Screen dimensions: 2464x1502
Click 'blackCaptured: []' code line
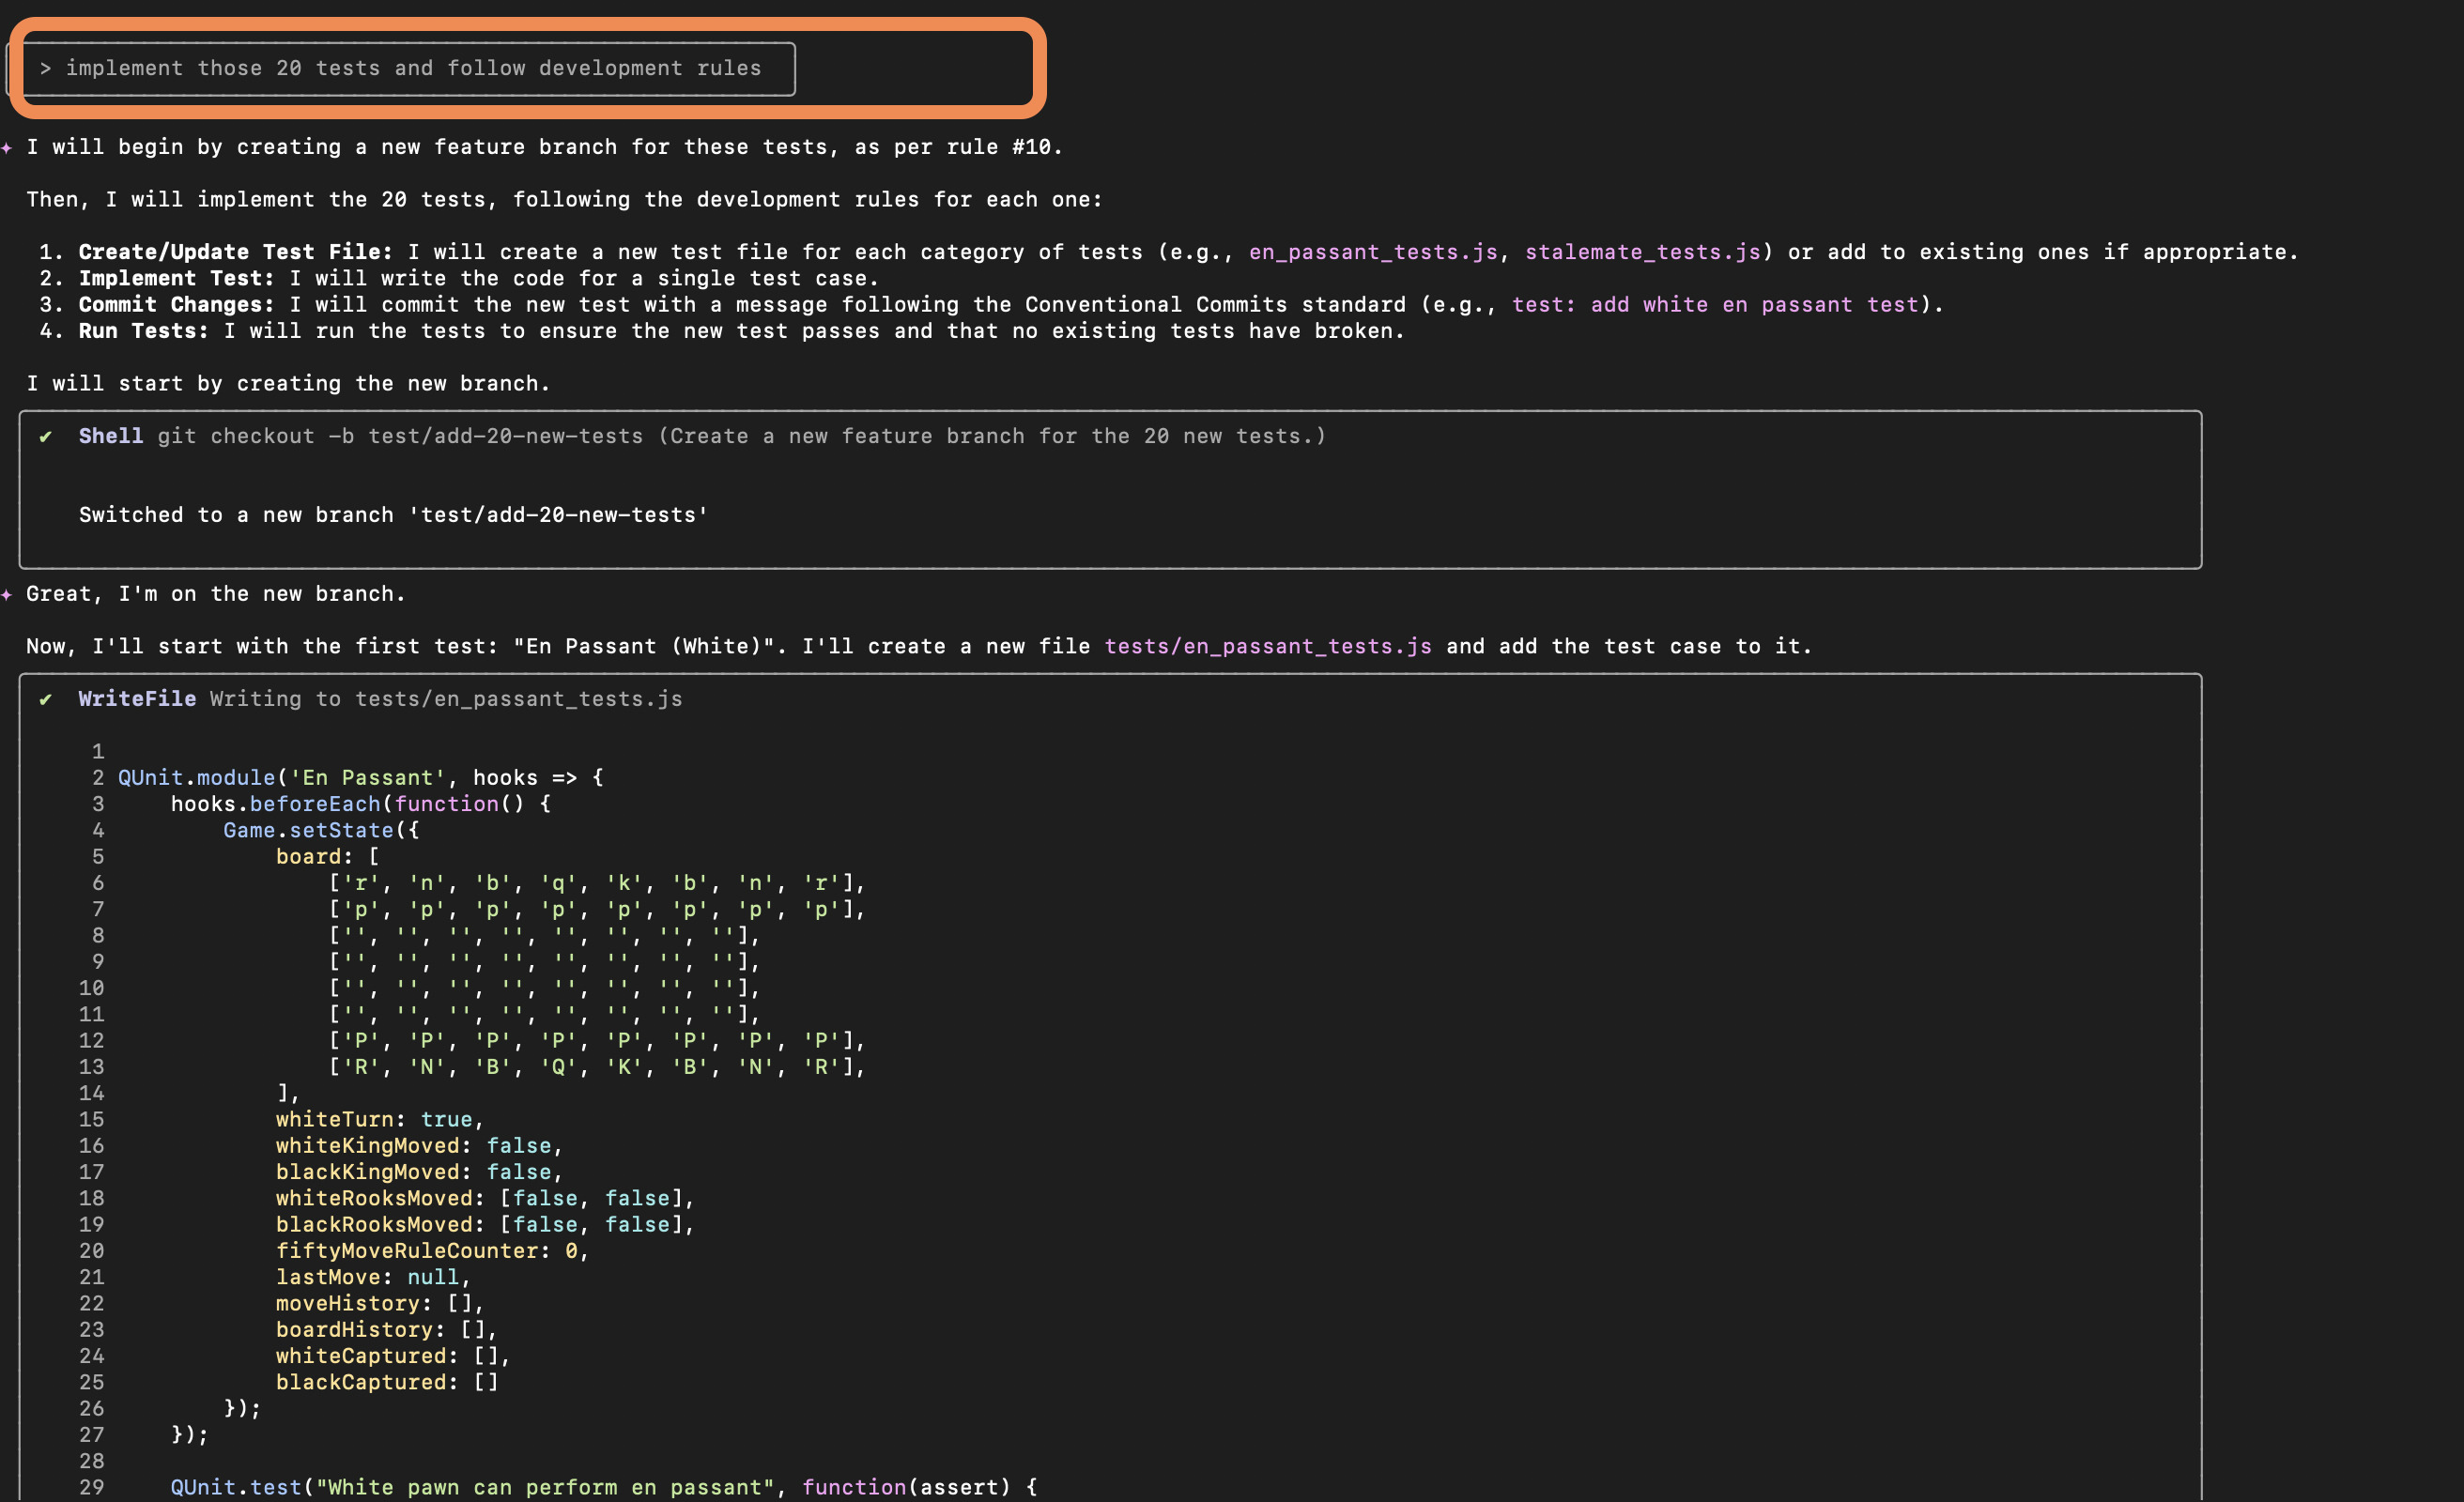tap(387, 1382)
